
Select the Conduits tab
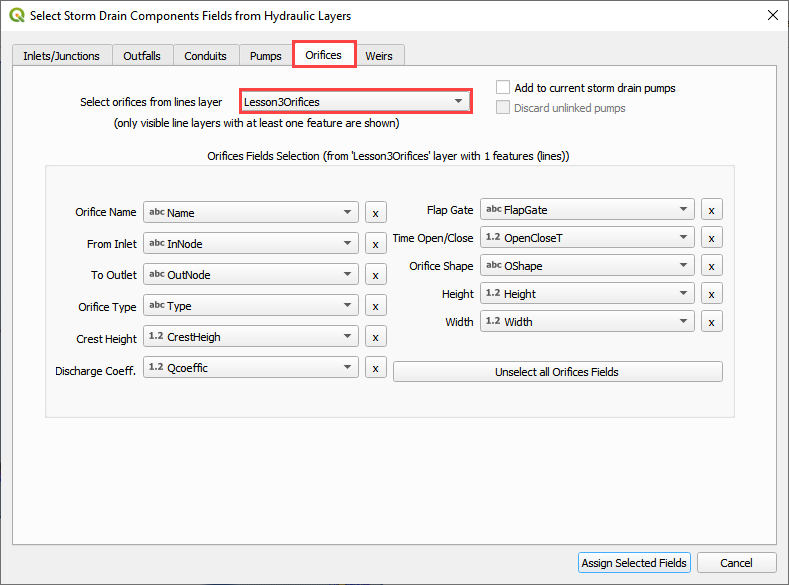tap(205, 56)
